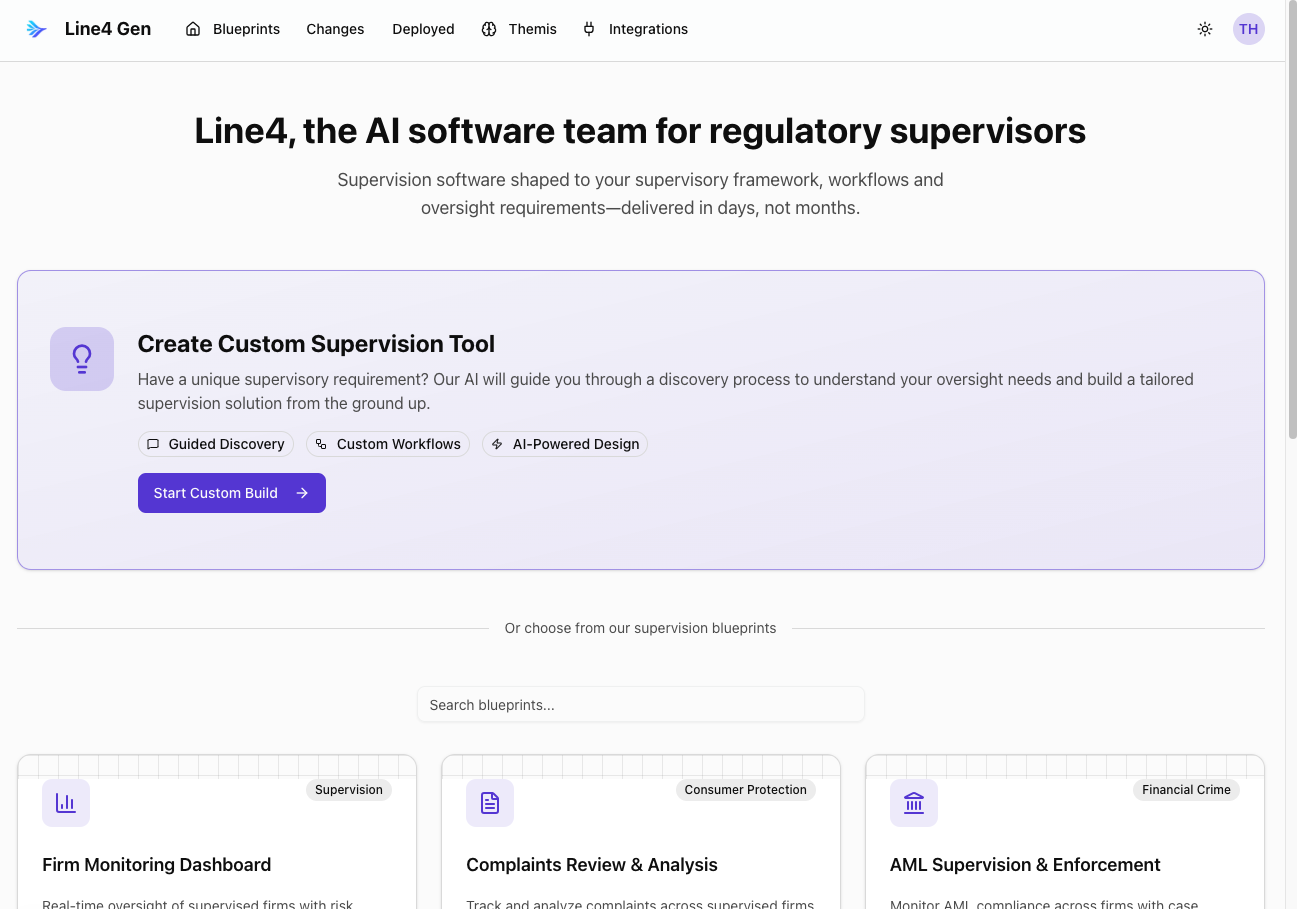Click the workflow icon in Custom Workflows badge
Viewport: 1297px width, 909px height.
click(320, 443)
